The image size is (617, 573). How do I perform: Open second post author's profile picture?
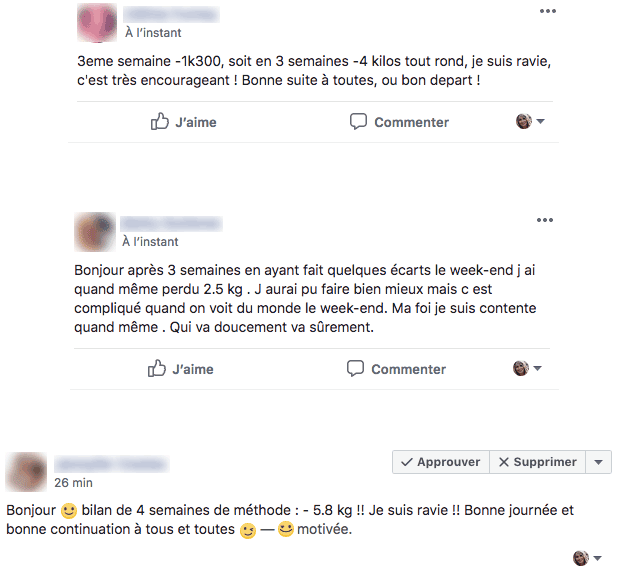pos(95,232)
